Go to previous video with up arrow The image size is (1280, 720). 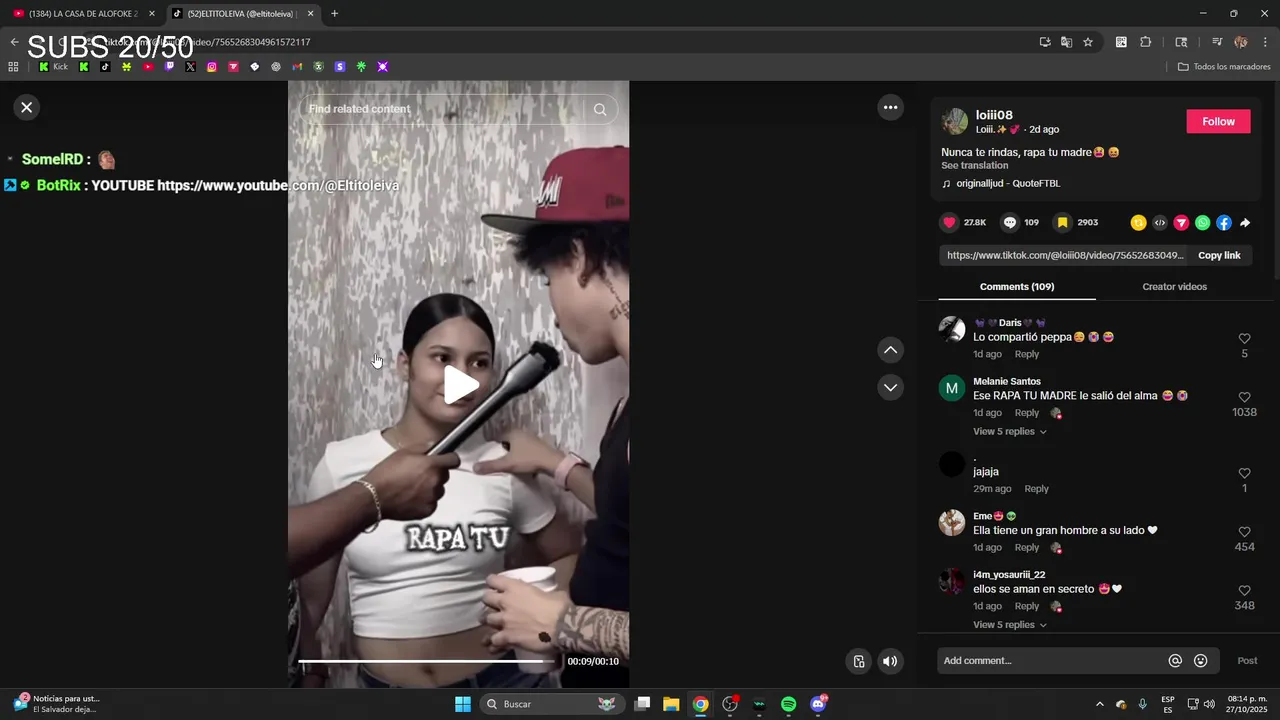click(x=890, y=350)
